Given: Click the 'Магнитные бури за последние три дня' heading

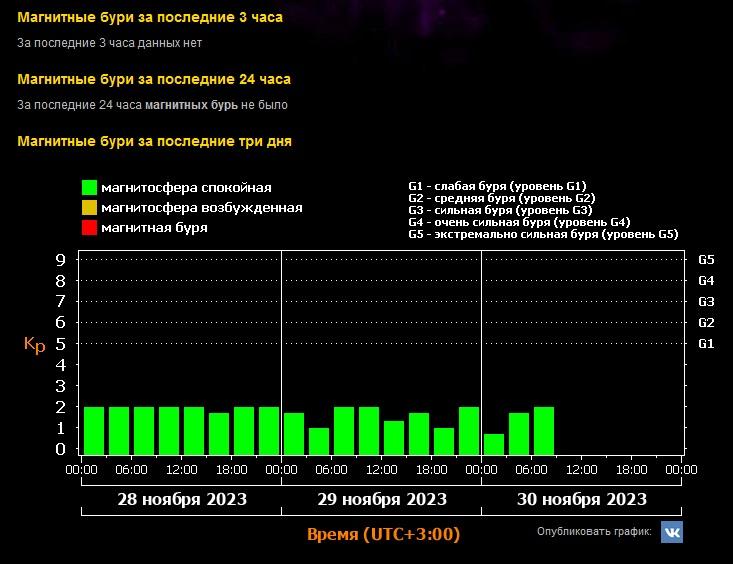Looking at the screenshot, I should (154, 141).
